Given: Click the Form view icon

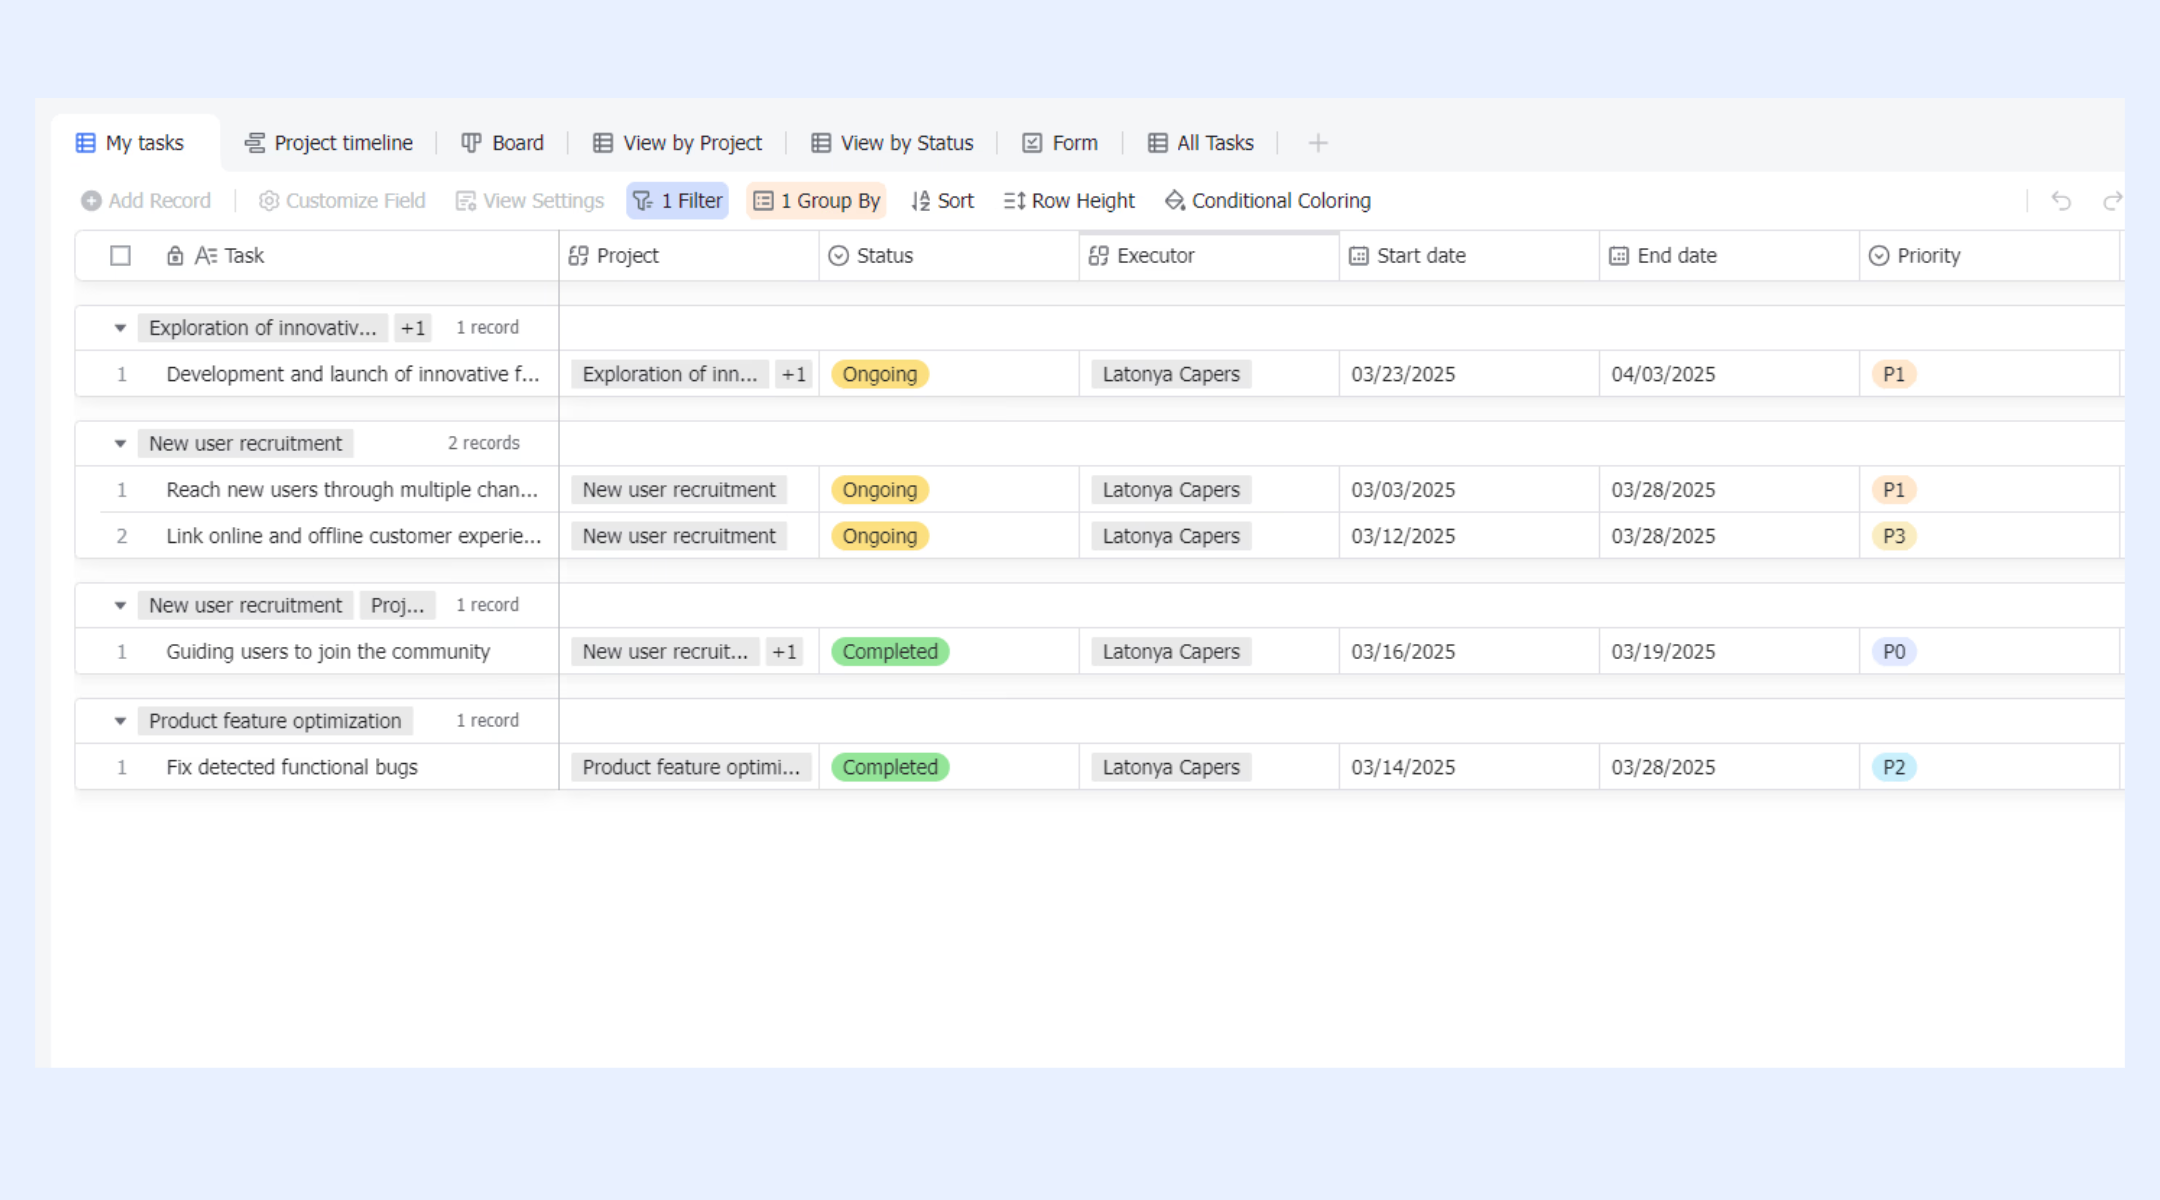Looking at the screenshot, I should (1032, 143).
